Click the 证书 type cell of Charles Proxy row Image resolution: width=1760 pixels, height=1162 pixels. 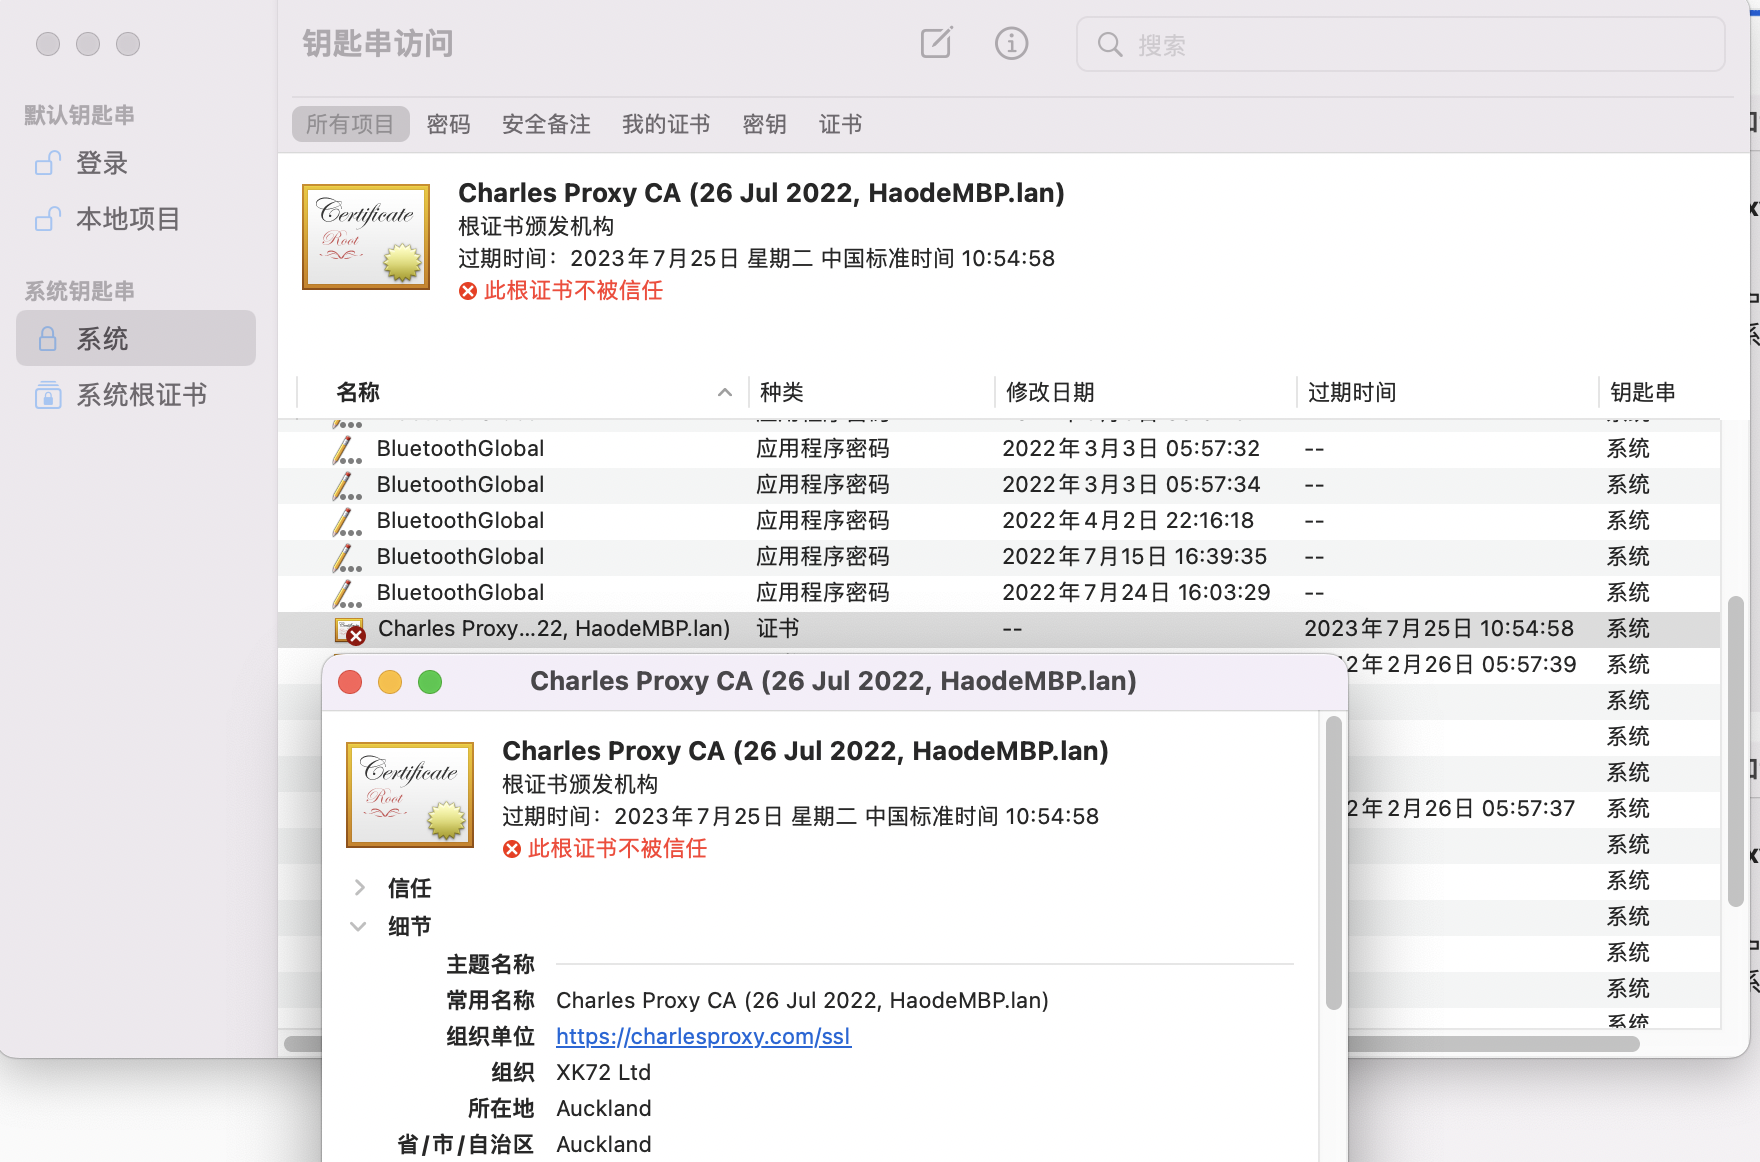coord(778,629)
